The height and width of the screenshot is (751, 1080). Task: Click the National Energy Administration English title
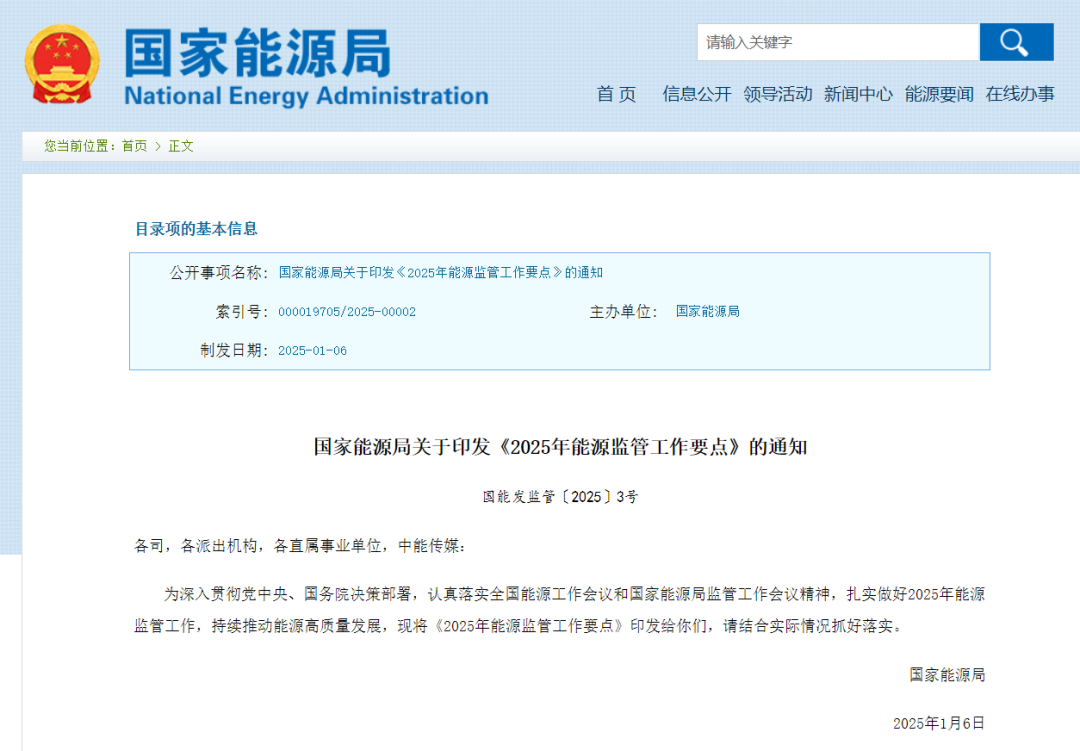306,97
